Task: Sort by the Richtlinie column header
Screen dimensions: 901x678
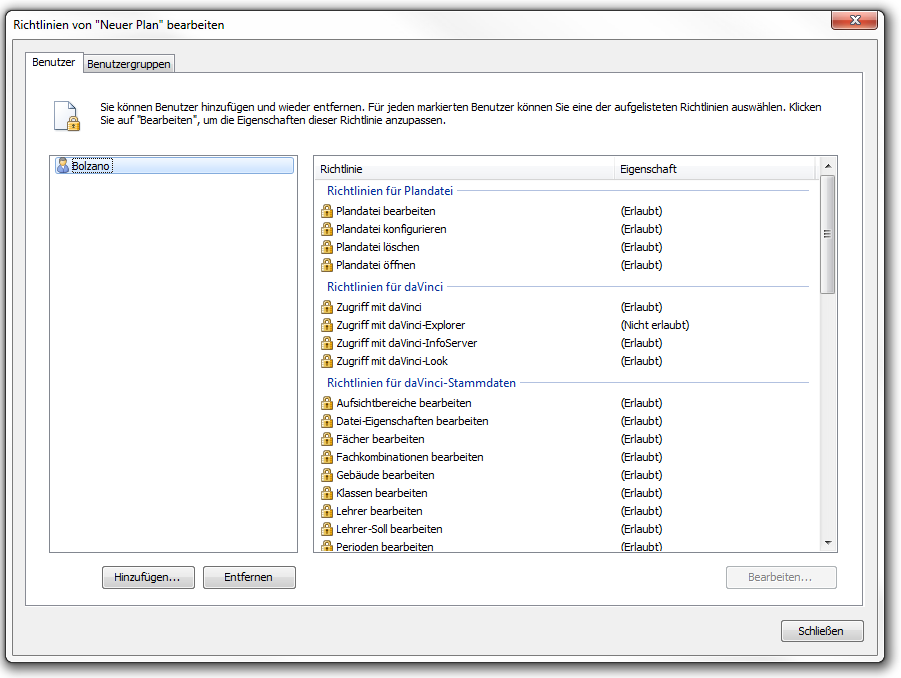Action: click(x=463, y=169)
